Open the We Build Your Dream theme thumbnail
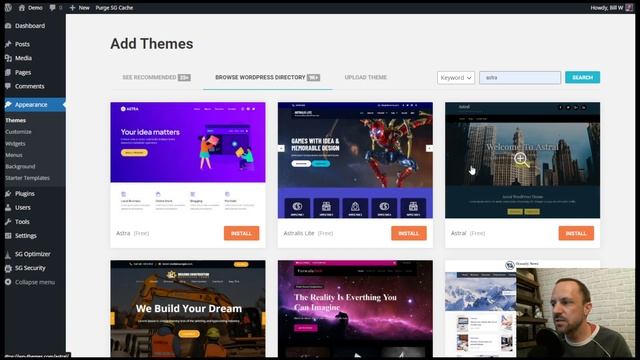The image size is (640, 360). [x=188, y=309]
